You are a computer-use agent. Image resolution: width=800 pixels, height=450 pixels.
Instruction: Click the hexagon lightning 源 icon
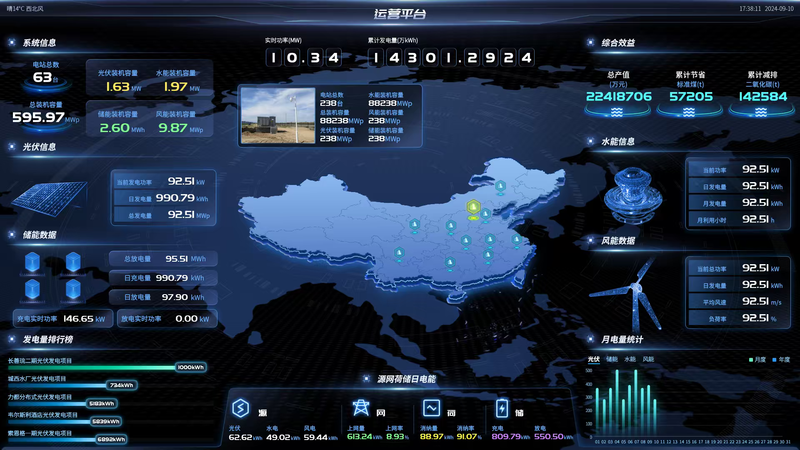[x=240, y=408]
